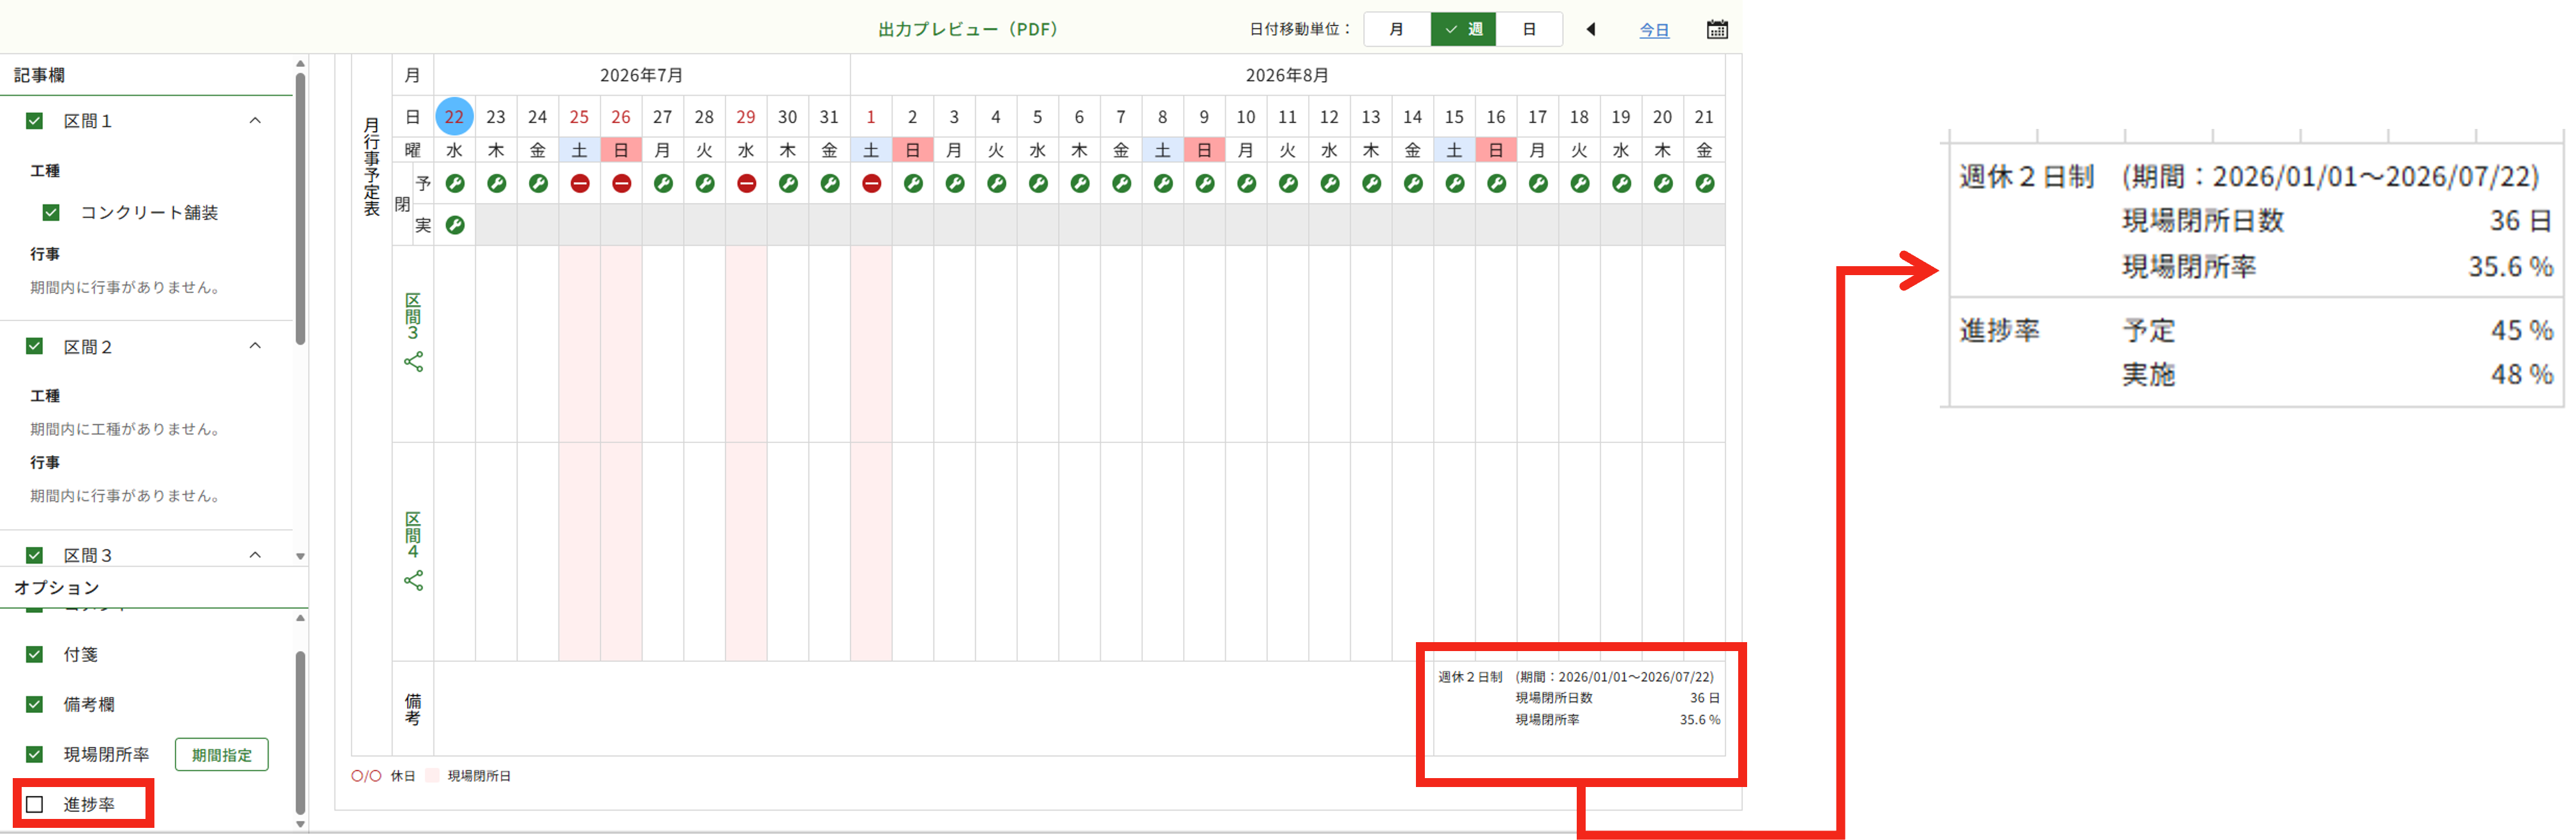Uncheck the 区間3 checkbox

click(x=34, y=555)
